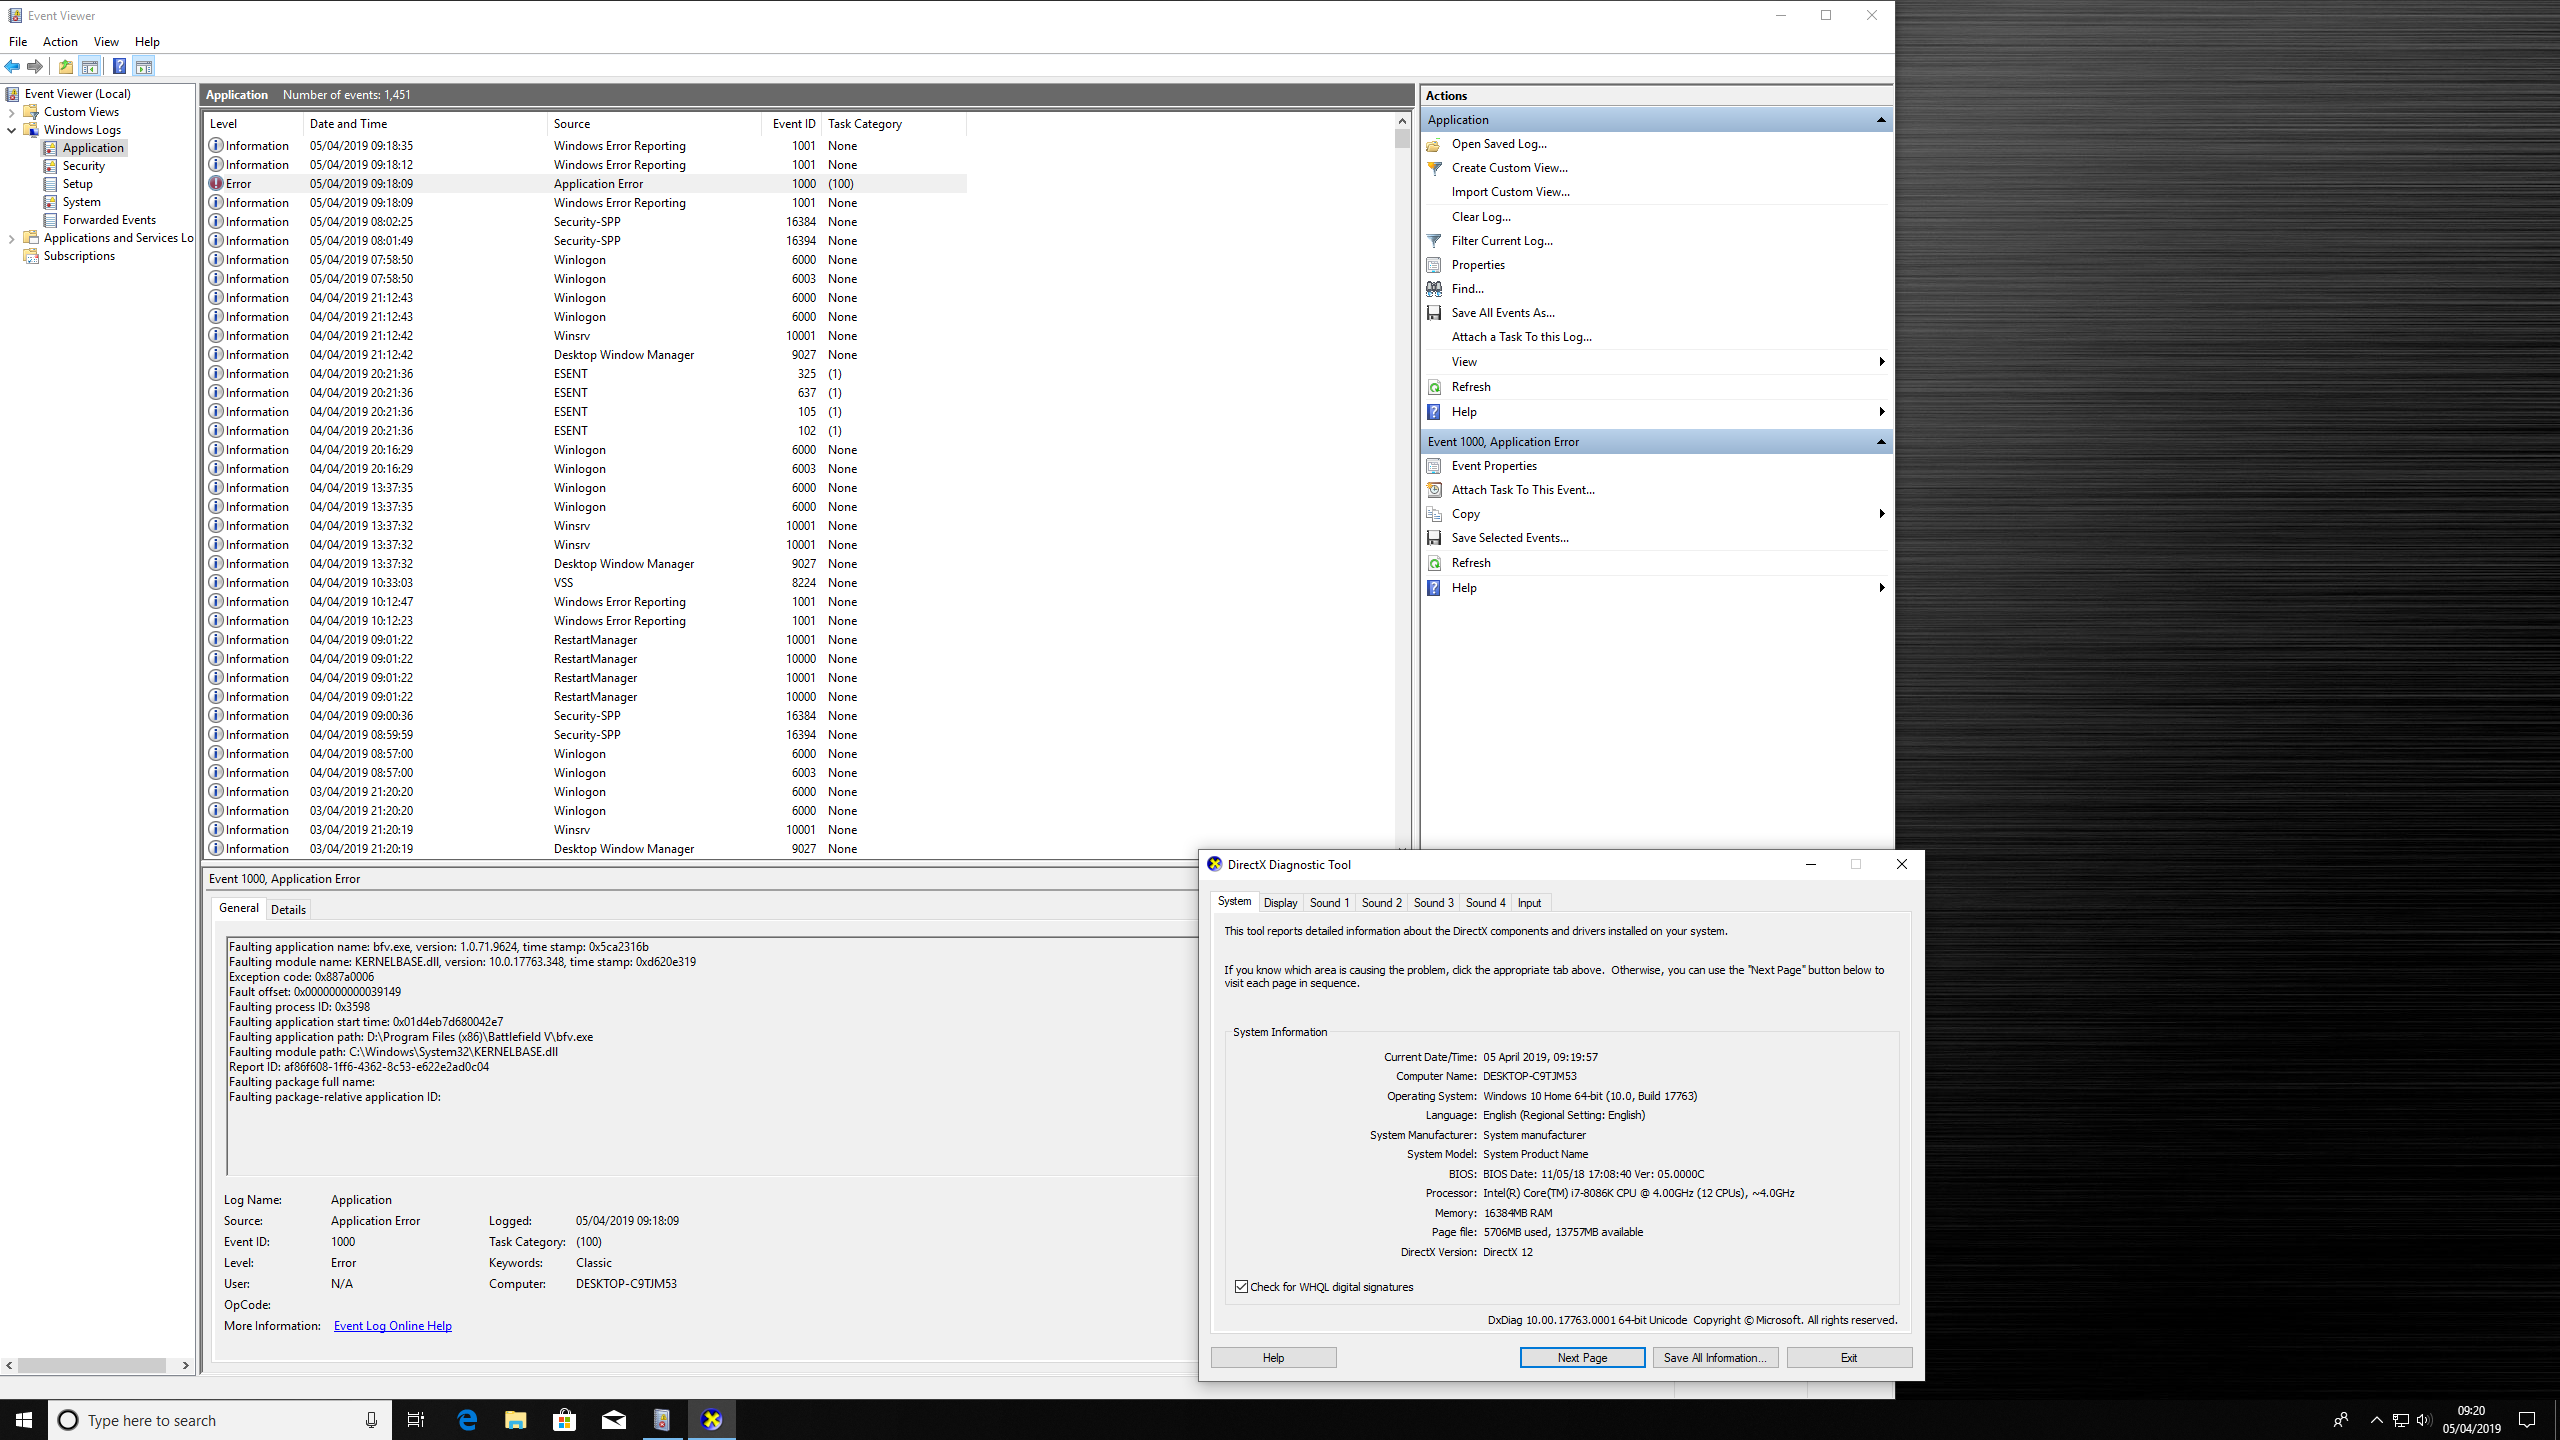Click the Create Custom View funnel icon

tap(1434, 168)
